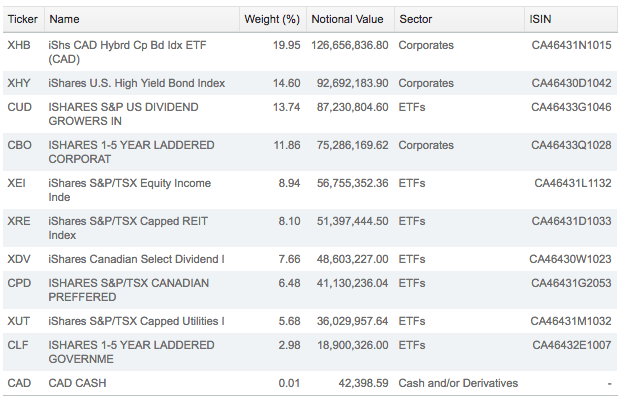Select the XHY ticker cell

pyautogui.click(x=19, y=83)
